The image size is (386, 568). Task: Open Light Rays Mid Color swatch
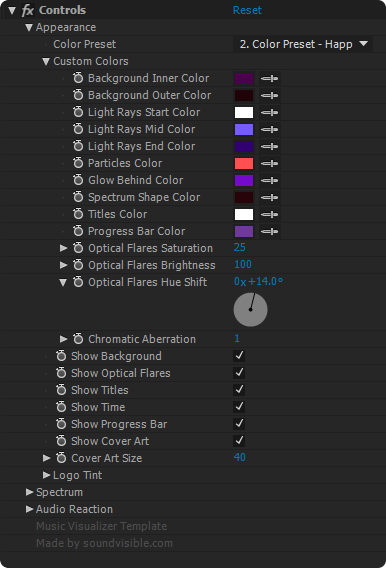tap(244, 129)
